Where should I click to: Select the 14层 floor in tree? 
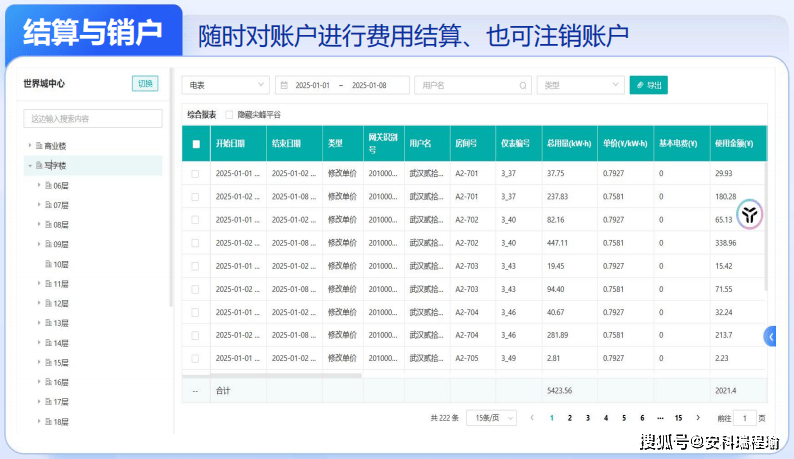pos(61,343)
